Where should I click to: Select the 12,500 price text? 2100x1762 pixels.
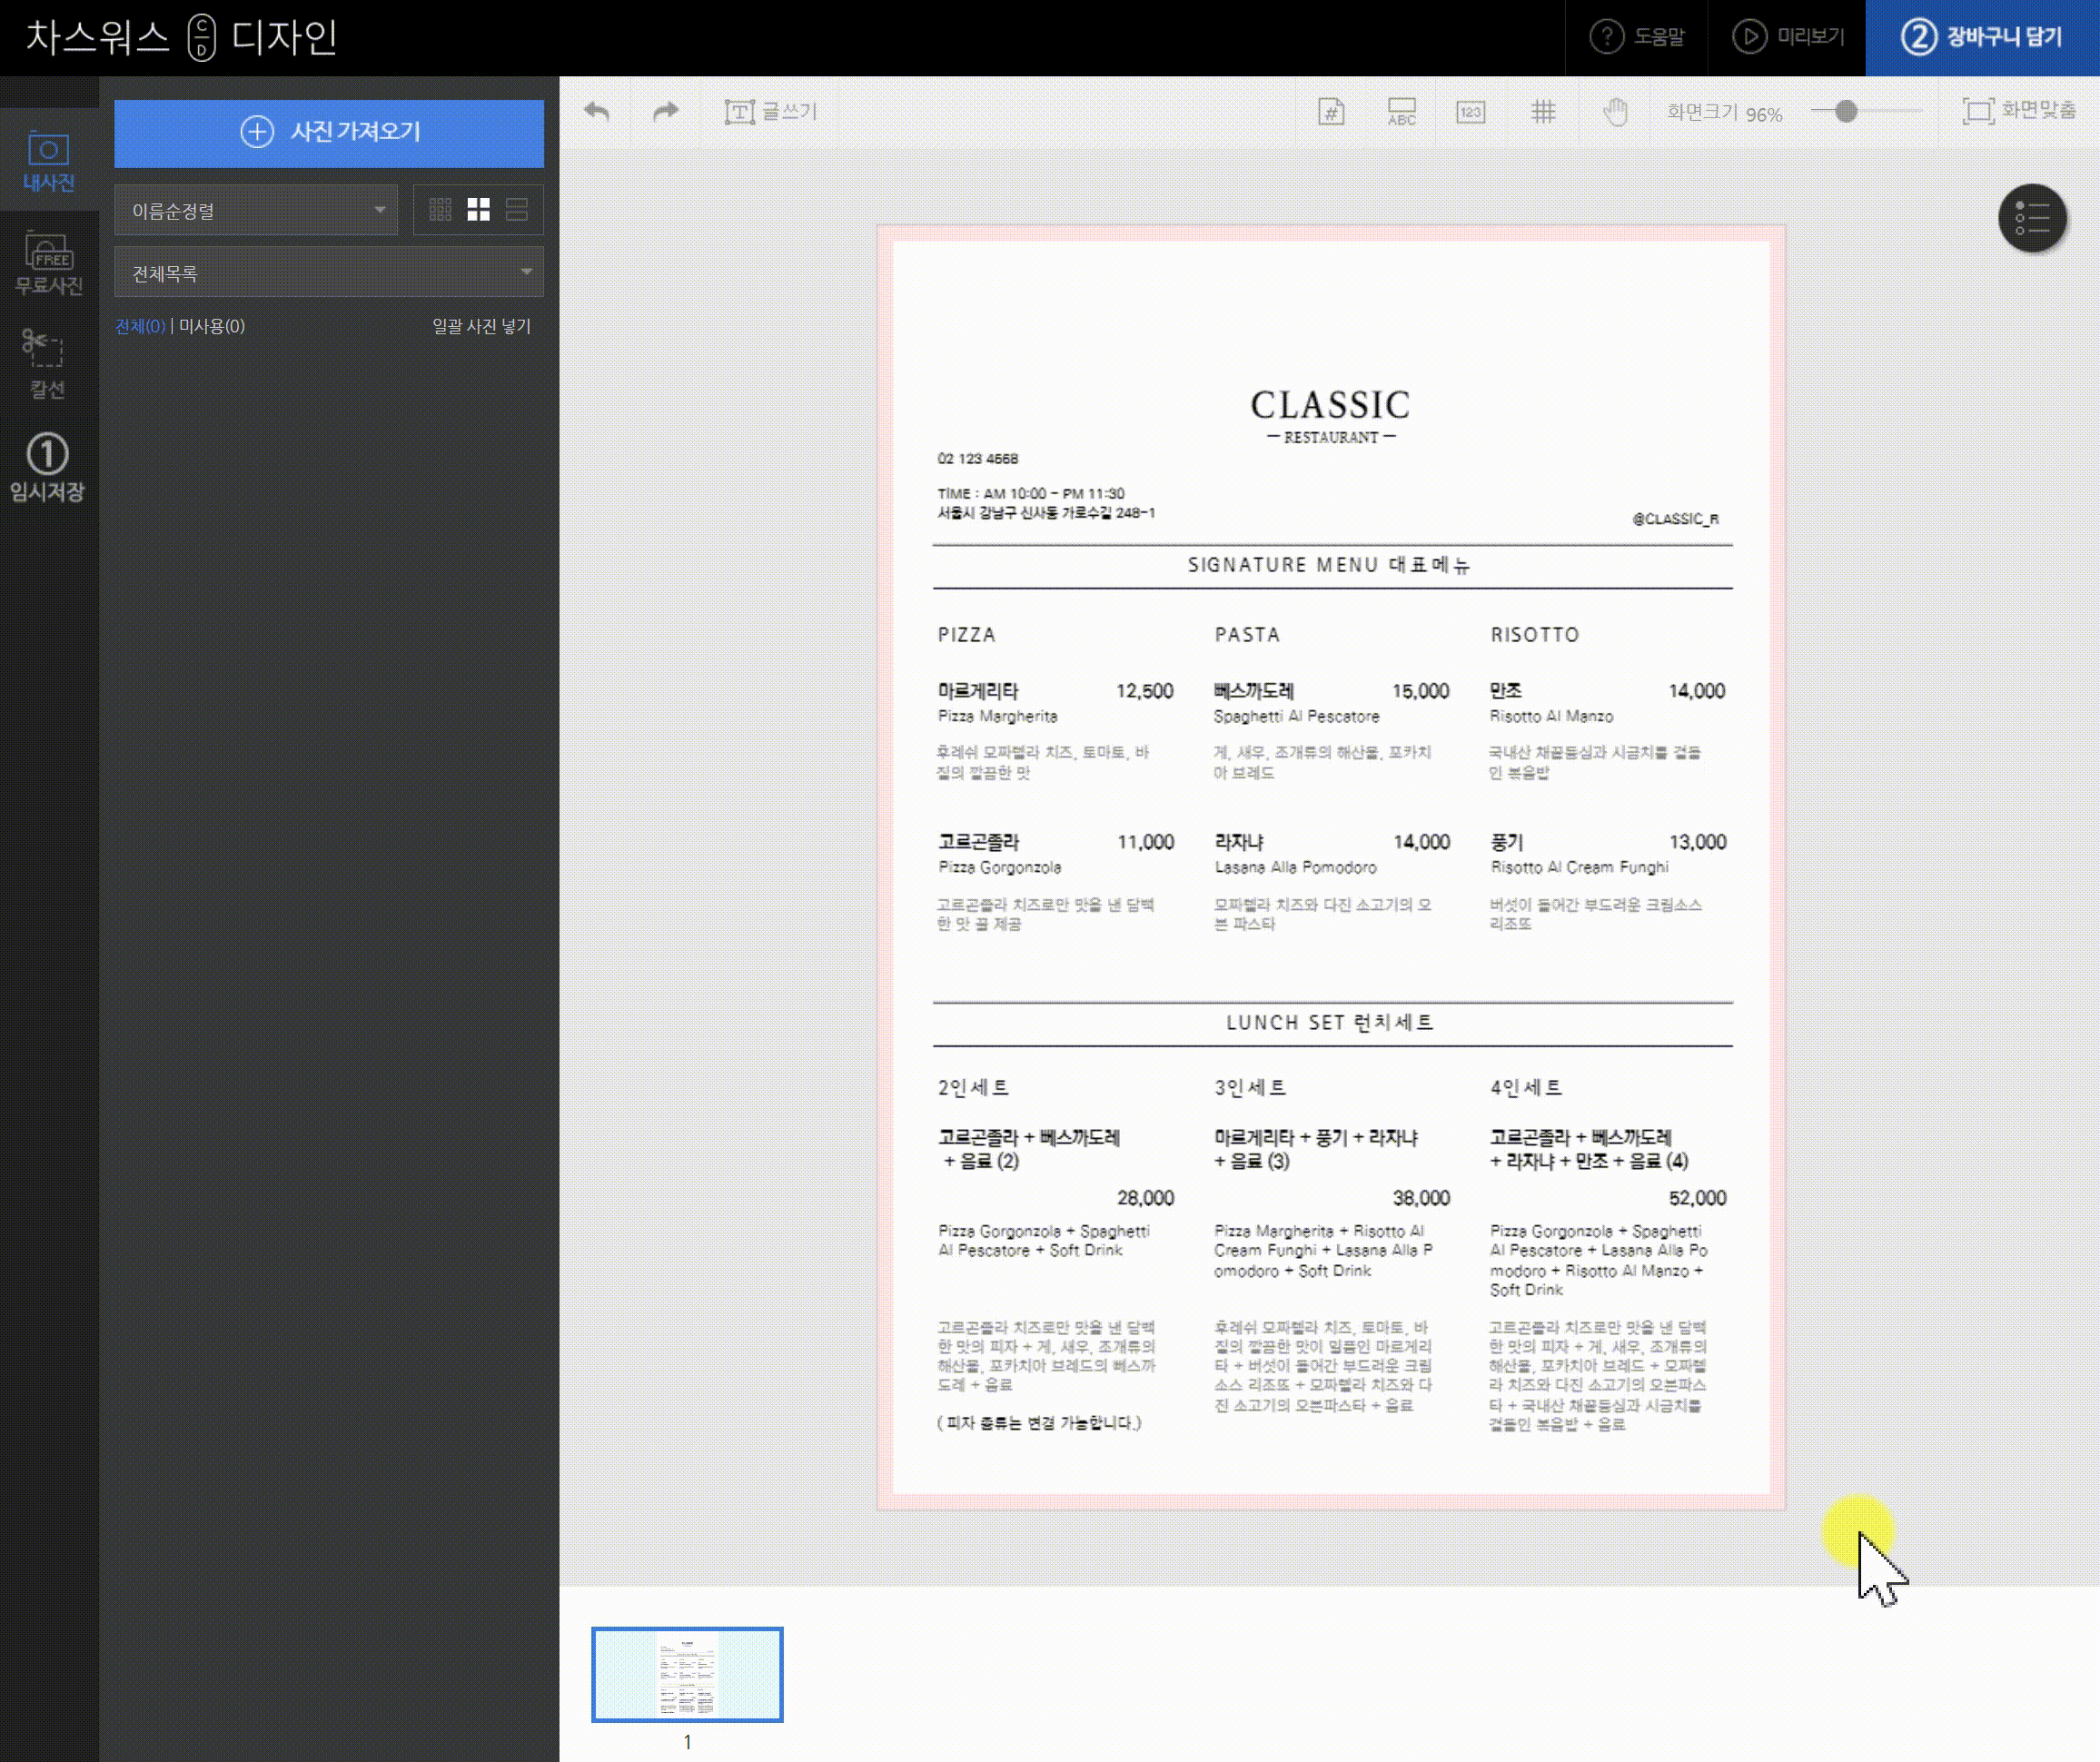click(1145, 691)
